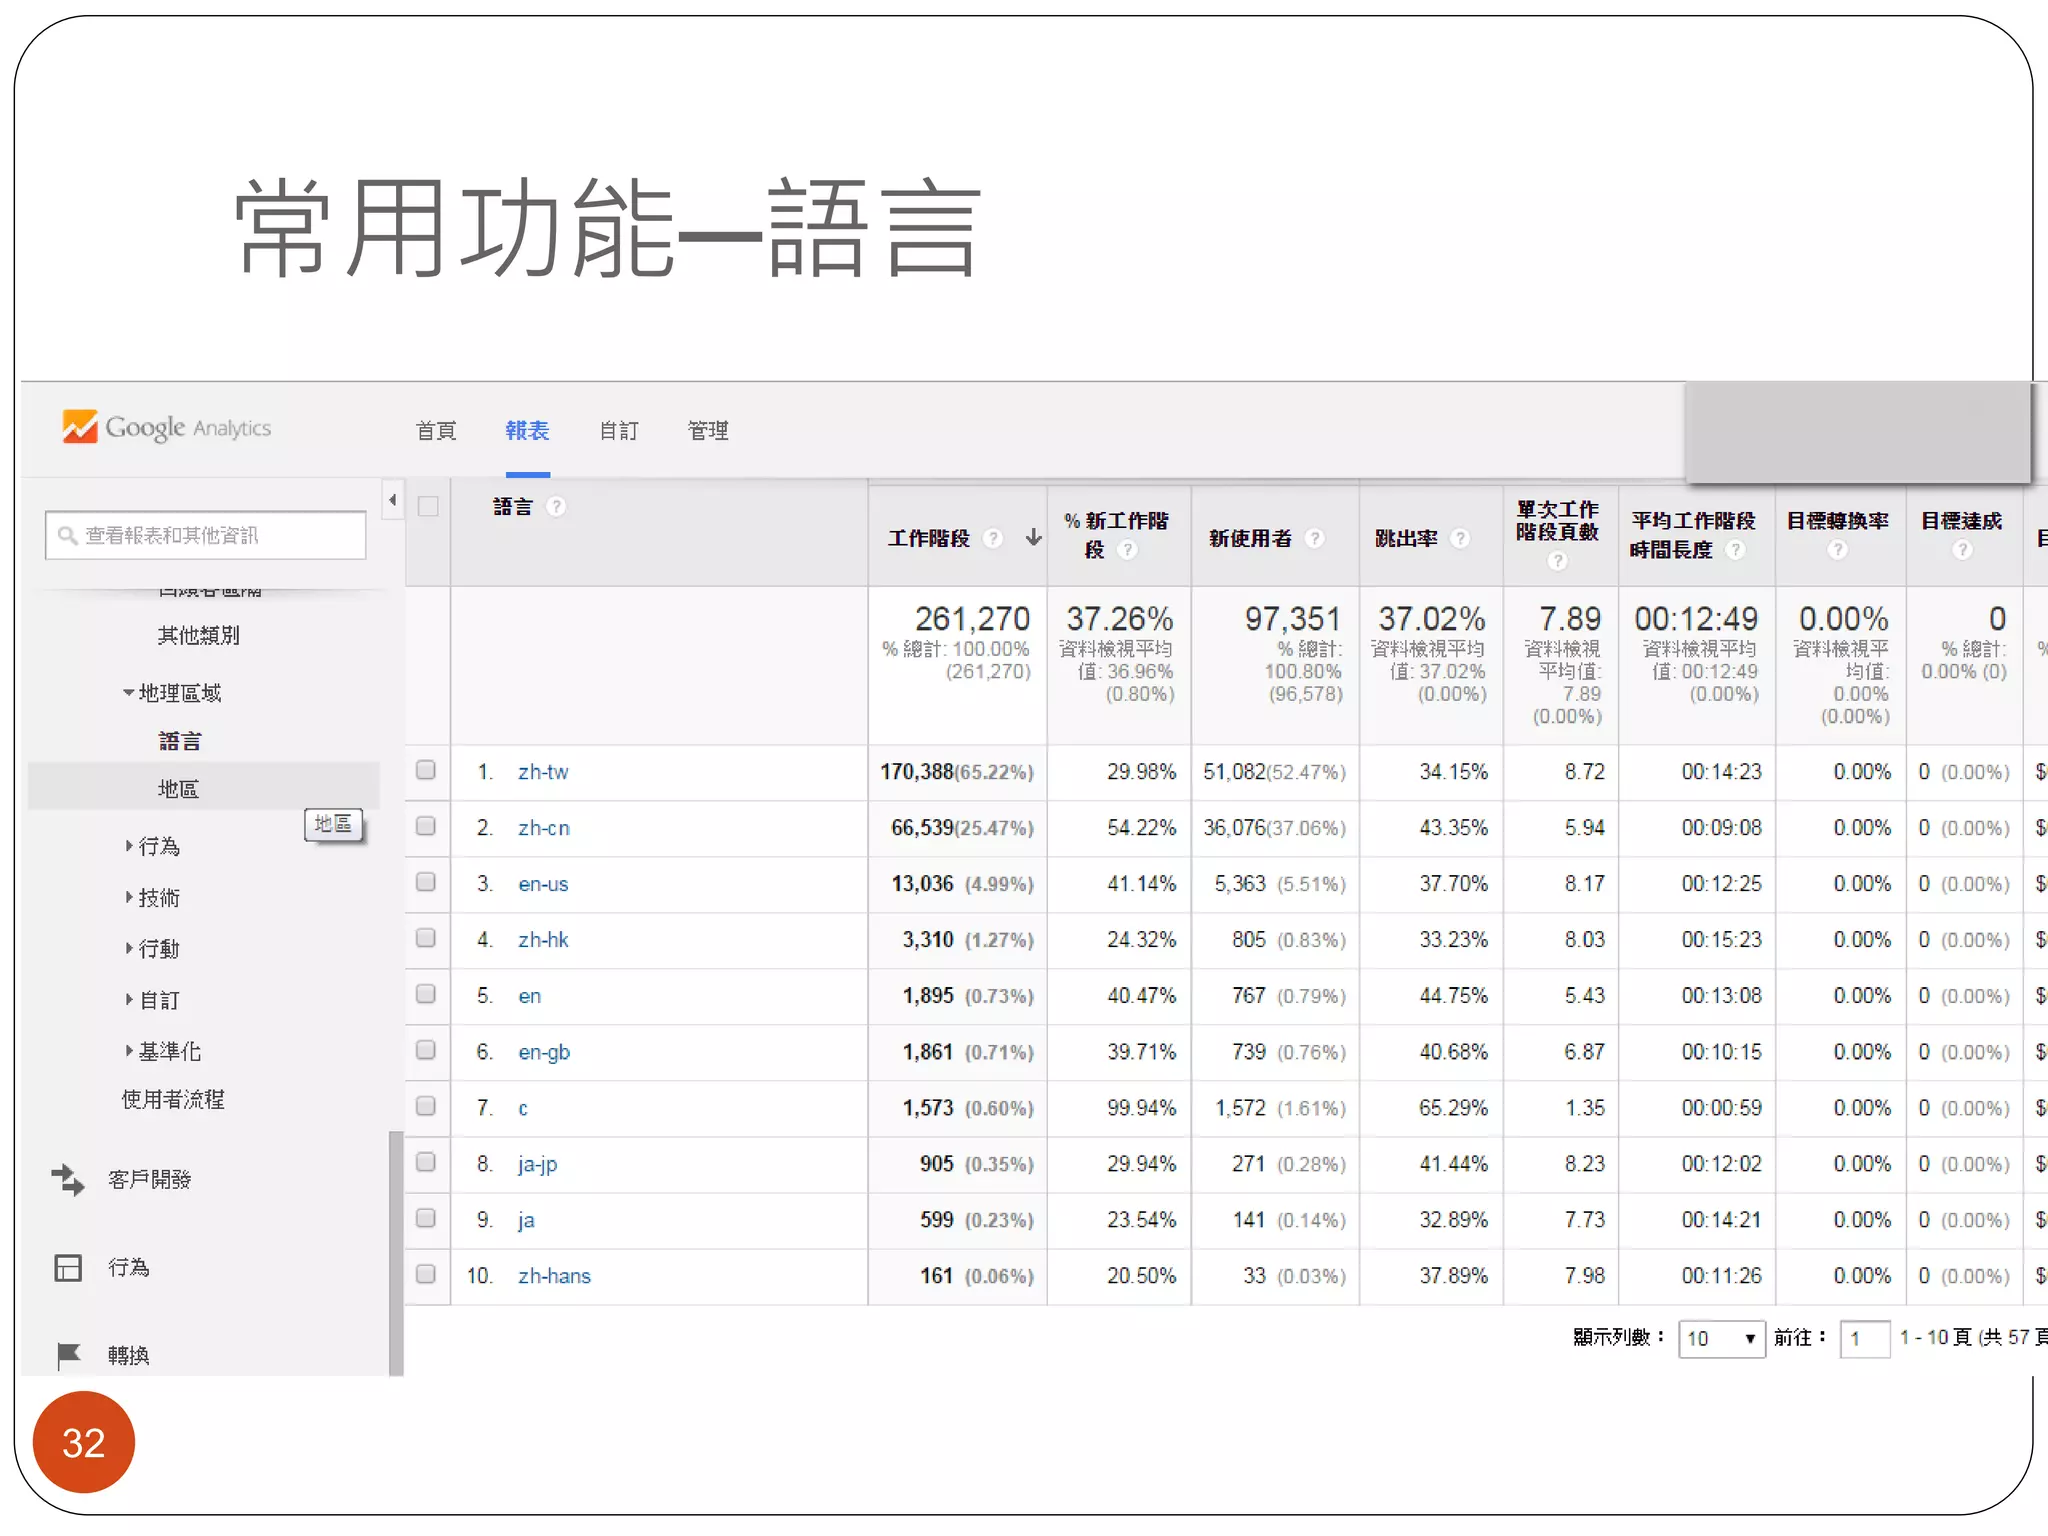The width and height of the screenshot is (2048, 1536).
Task: Click the Google Analytics logo icon
Action: click(80, 427)
